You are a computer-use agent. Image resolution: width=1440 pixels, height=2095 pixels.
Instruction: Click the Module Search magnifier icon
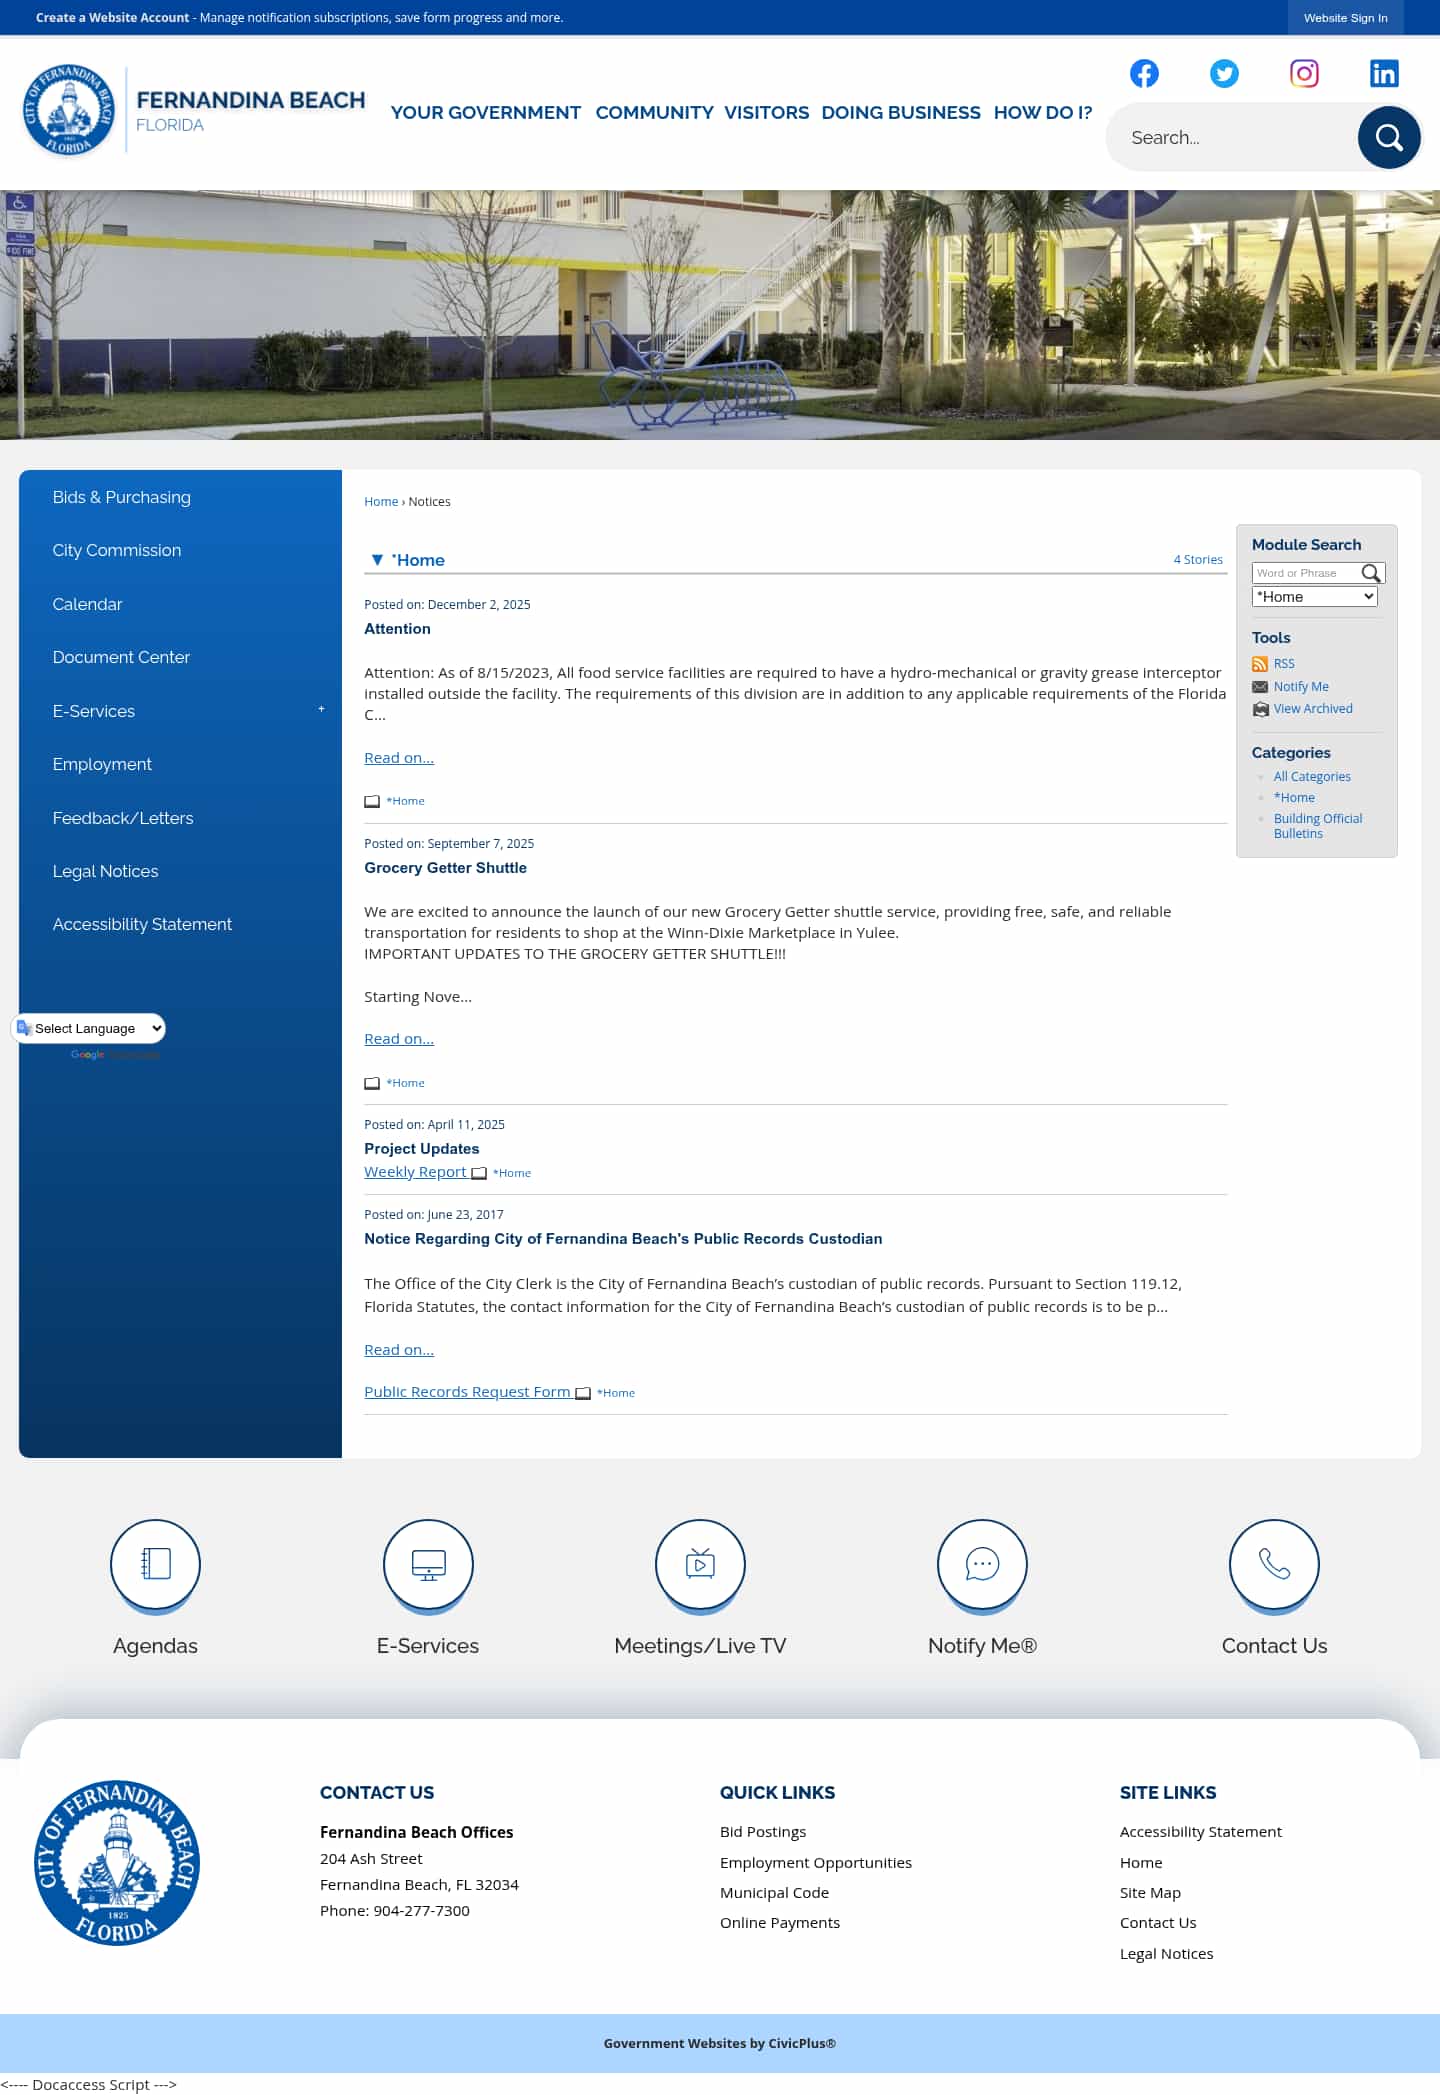tap(1371, 573)
